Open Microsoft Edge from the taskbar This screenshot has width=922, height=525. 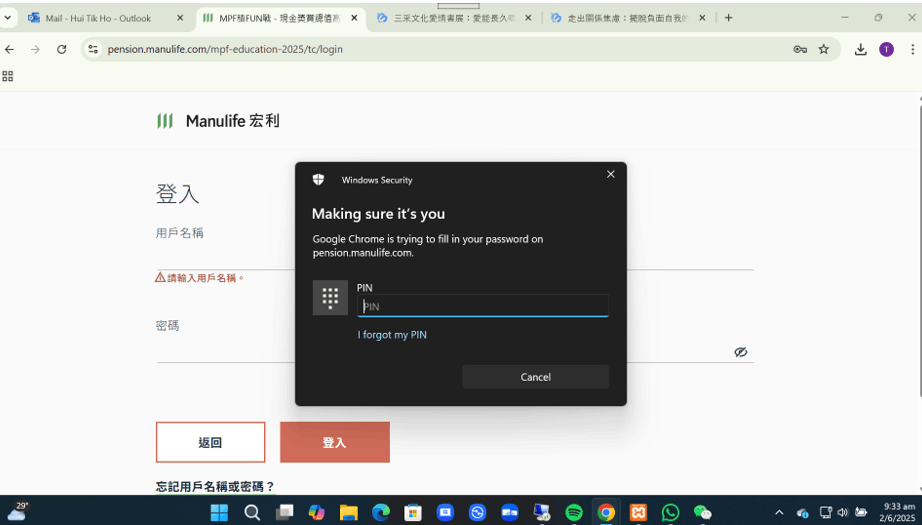pos(381,512)
